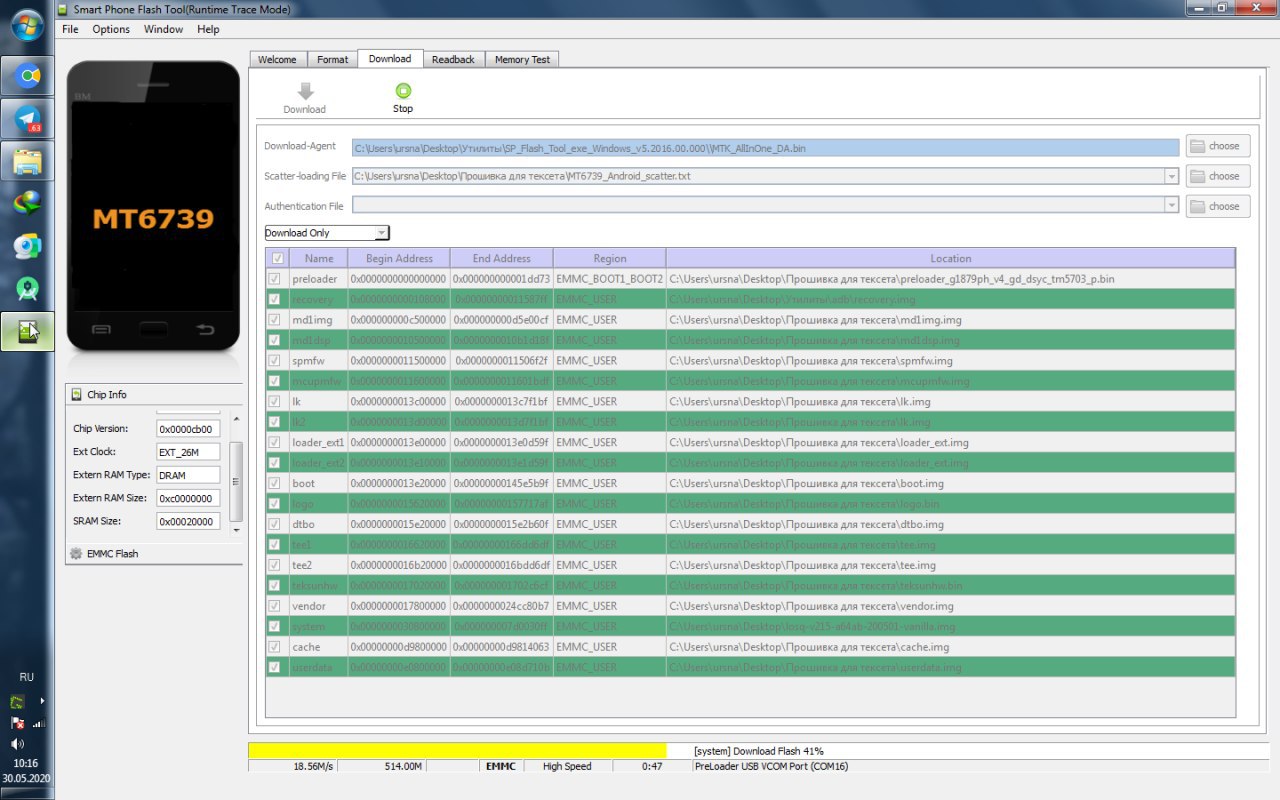This screenshot has width=1280, height=800.
Task: Switch to the Memory Test tab
Action: (x=522, y=59)
